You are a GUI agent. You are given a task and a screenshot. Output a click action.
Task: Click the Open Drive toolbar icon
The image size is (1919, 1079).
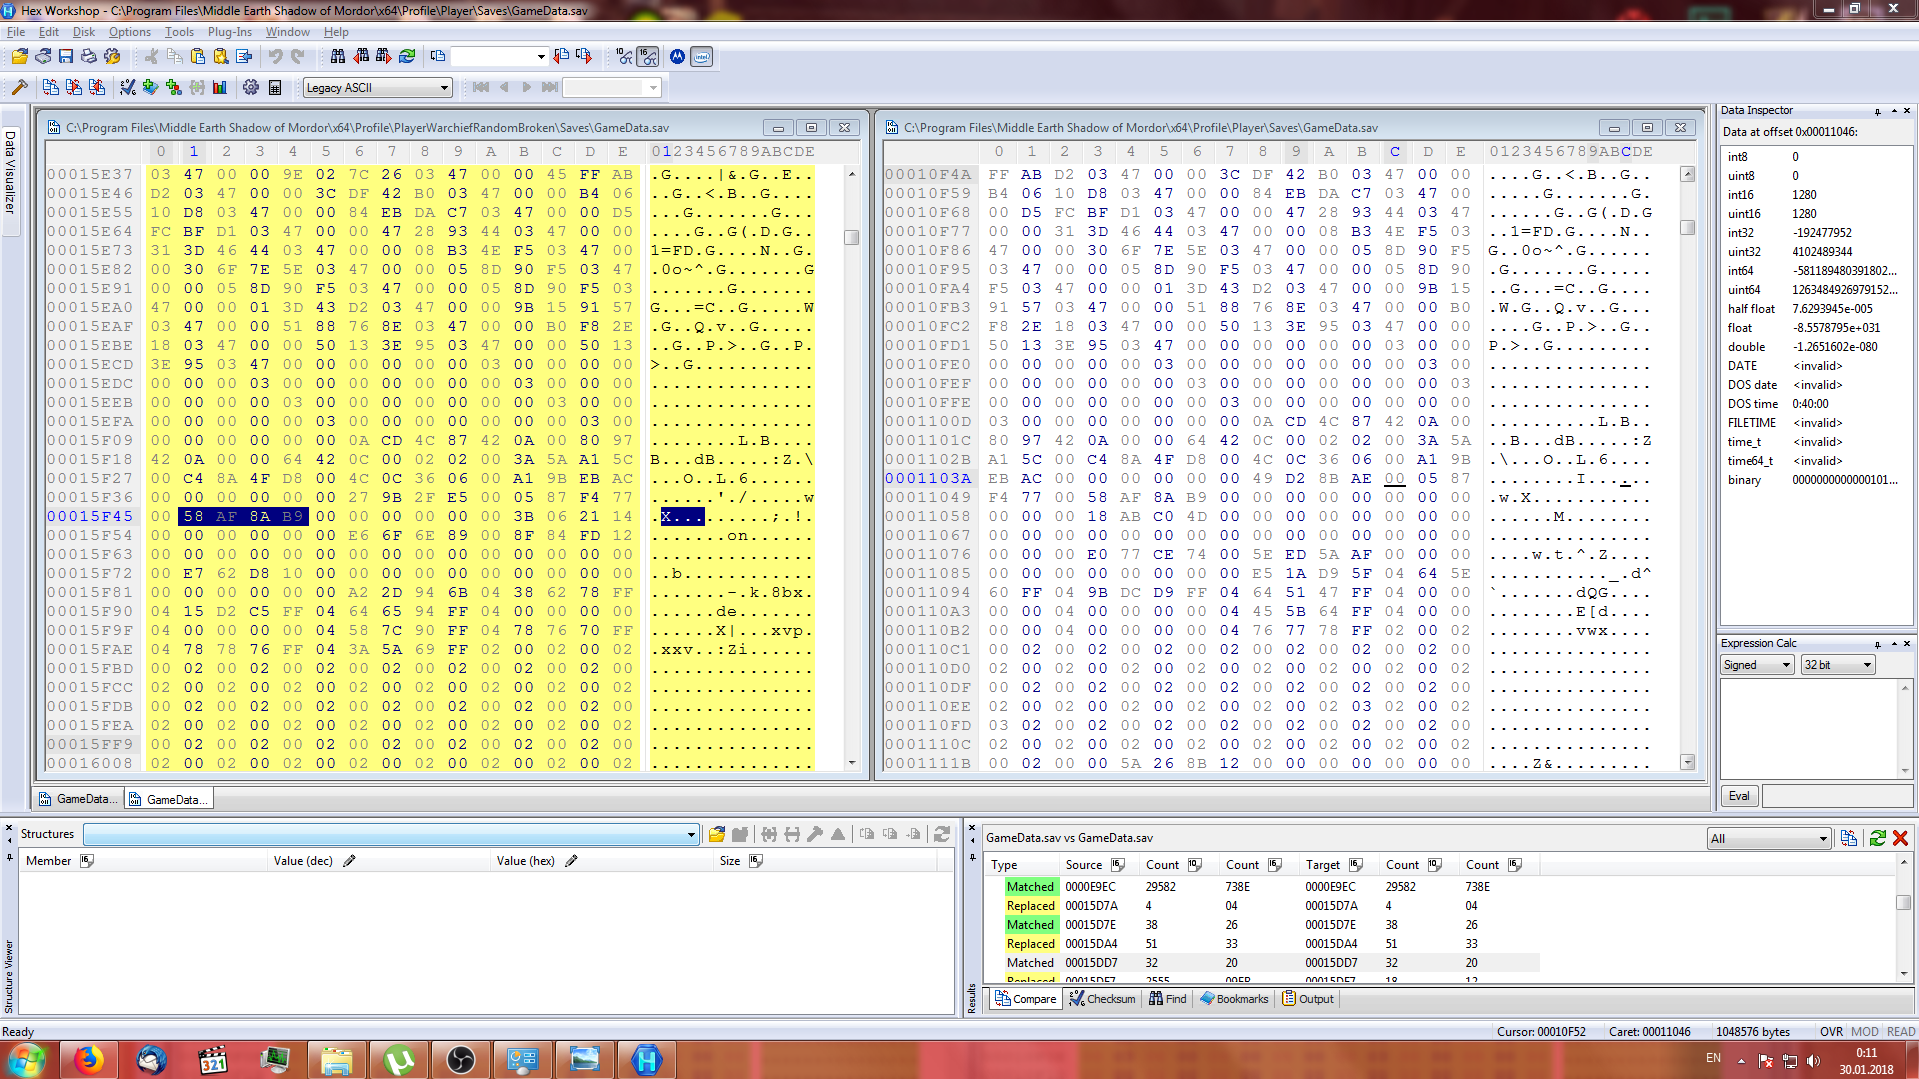pos(43,56)
